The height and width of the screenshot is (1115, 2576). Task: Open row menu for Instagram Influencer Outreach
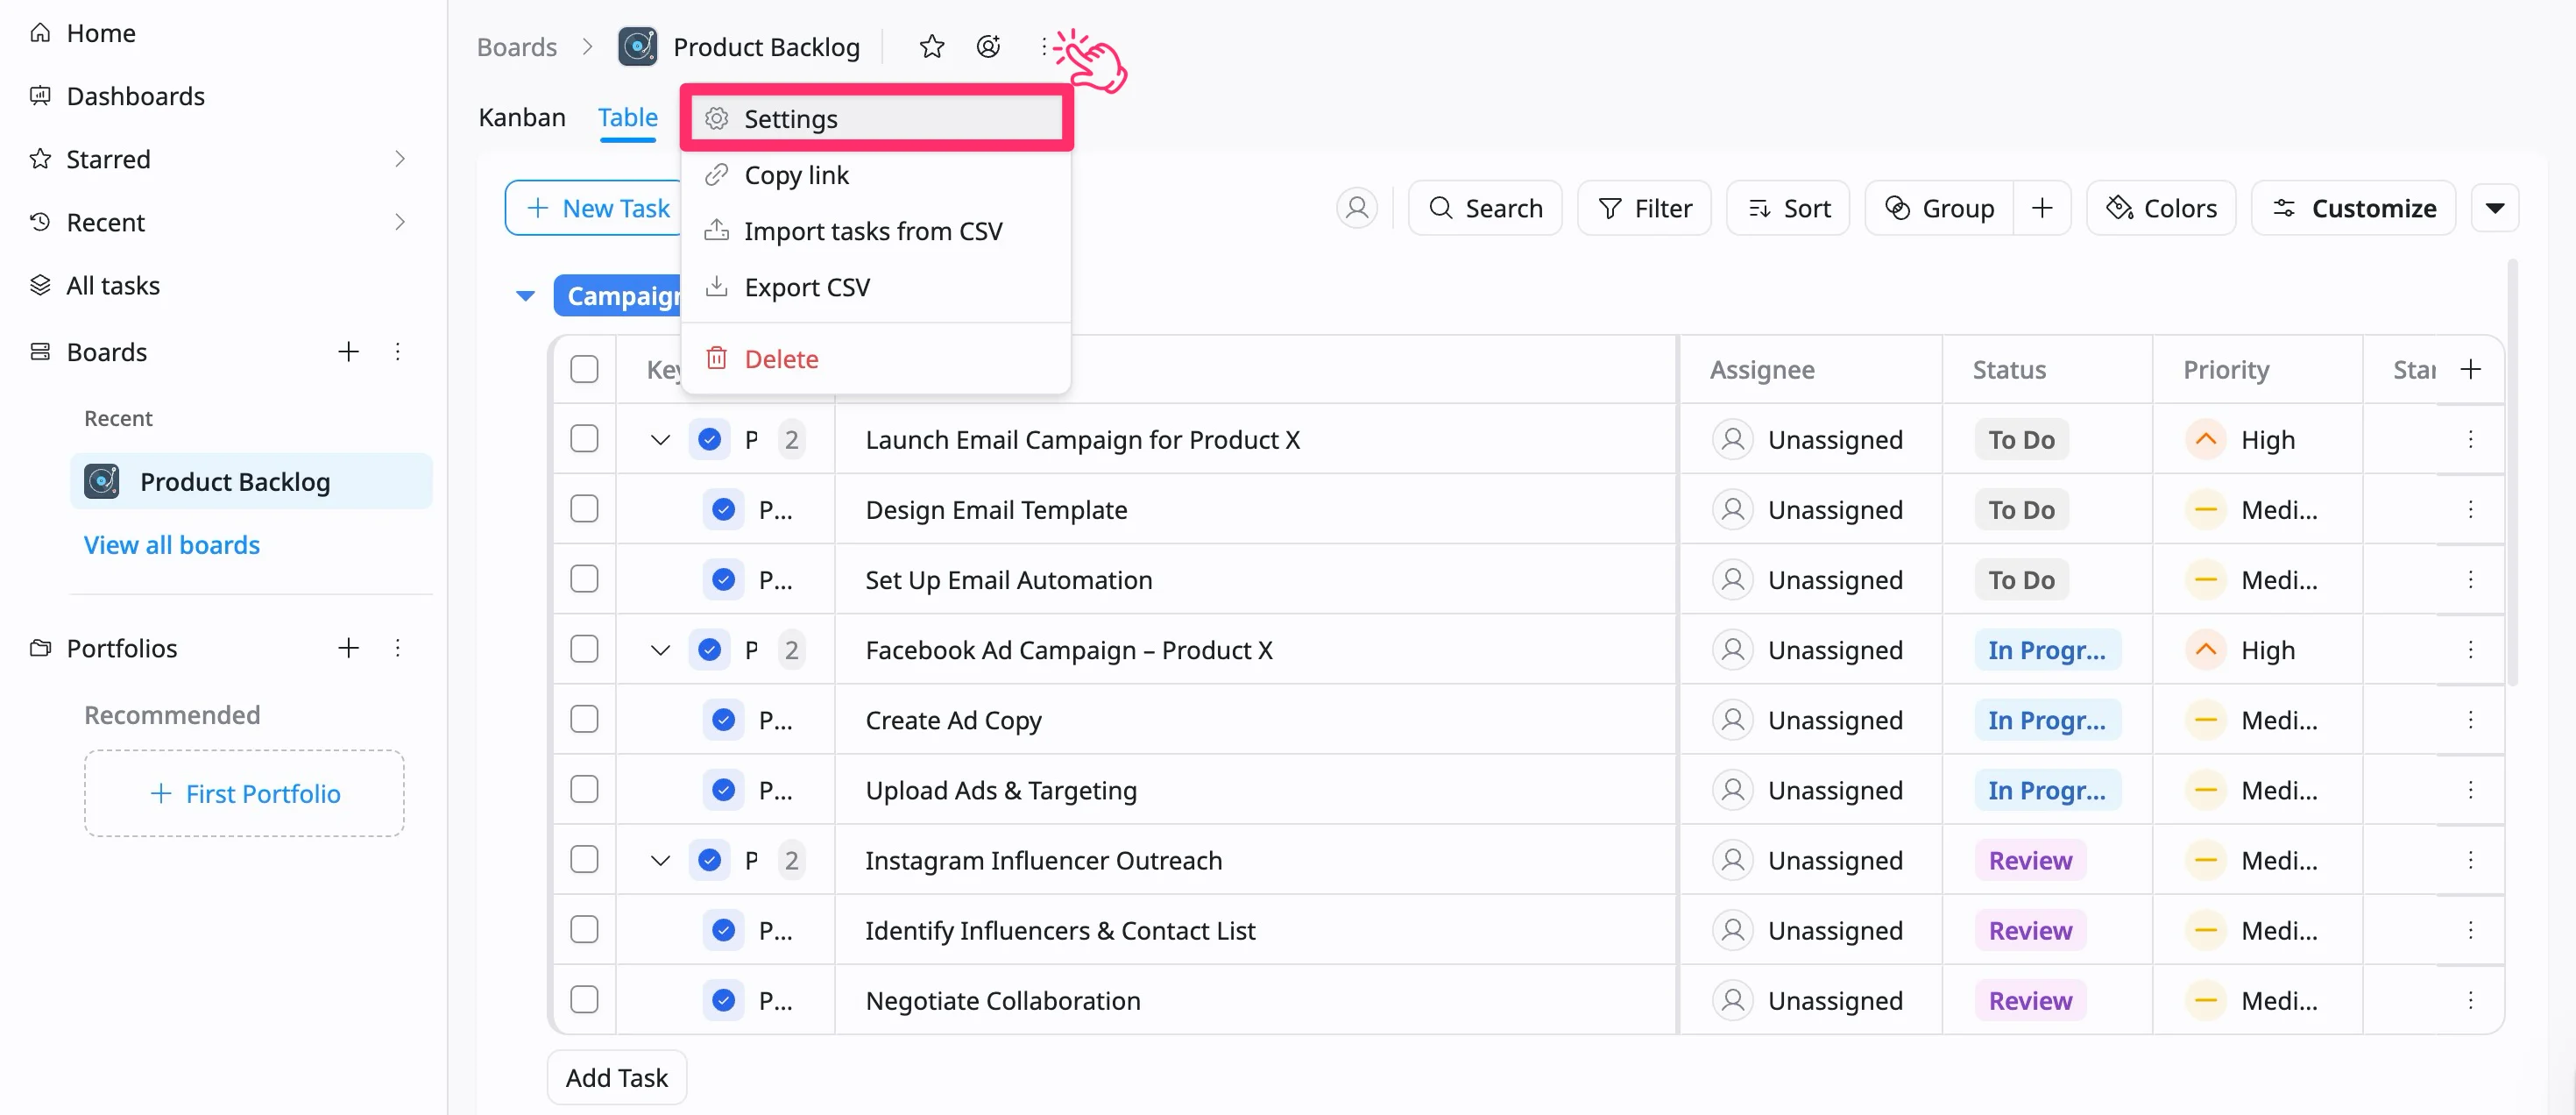tap(2470, 860)
